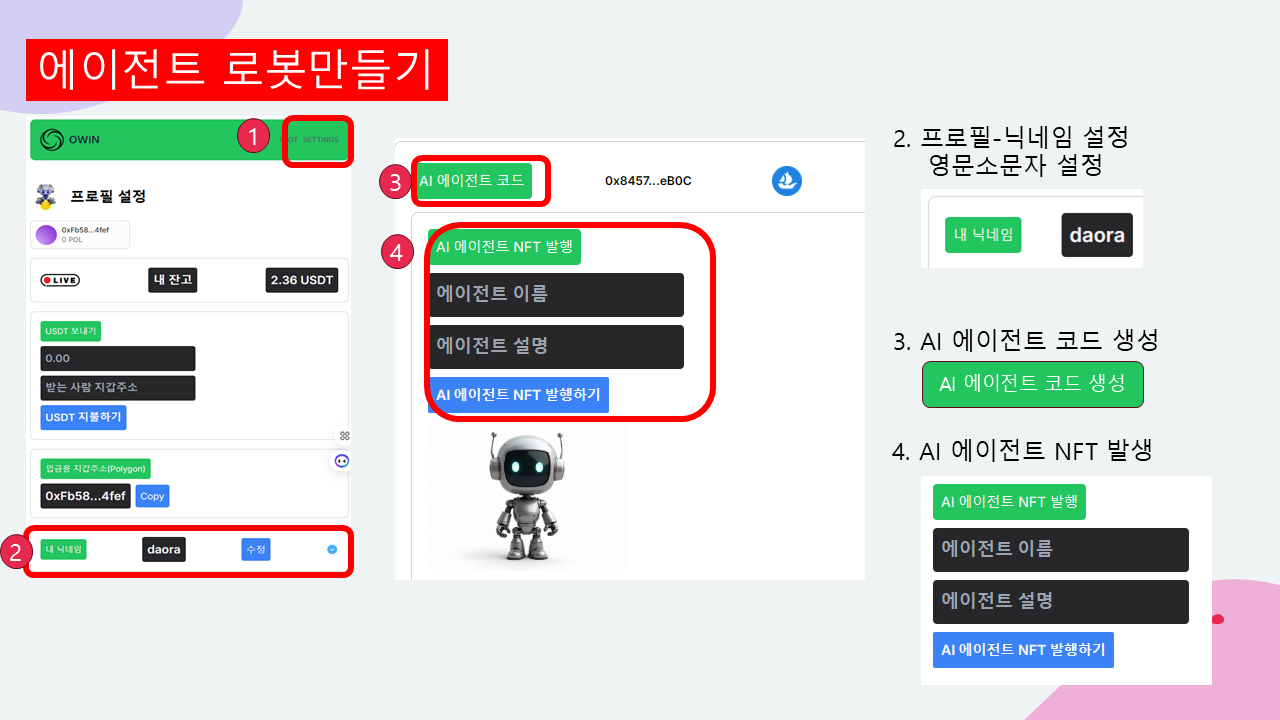This screenshot has width=1280, height=720.
Task: Click the floating grid icon at panel edge
Action: pos(344,436)
